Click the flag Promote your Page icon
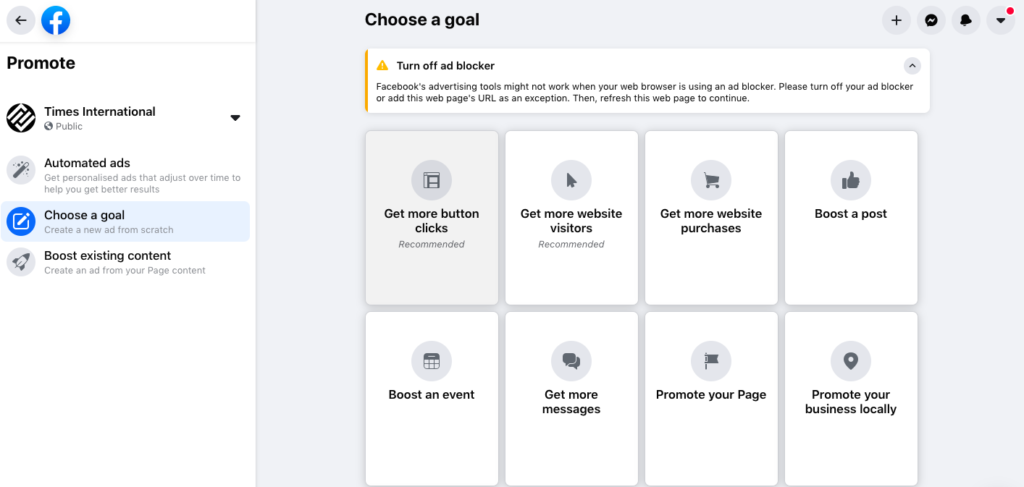The width and height of the screenshot is (1024, 487). pyautogui.click(x=711, y=361)
